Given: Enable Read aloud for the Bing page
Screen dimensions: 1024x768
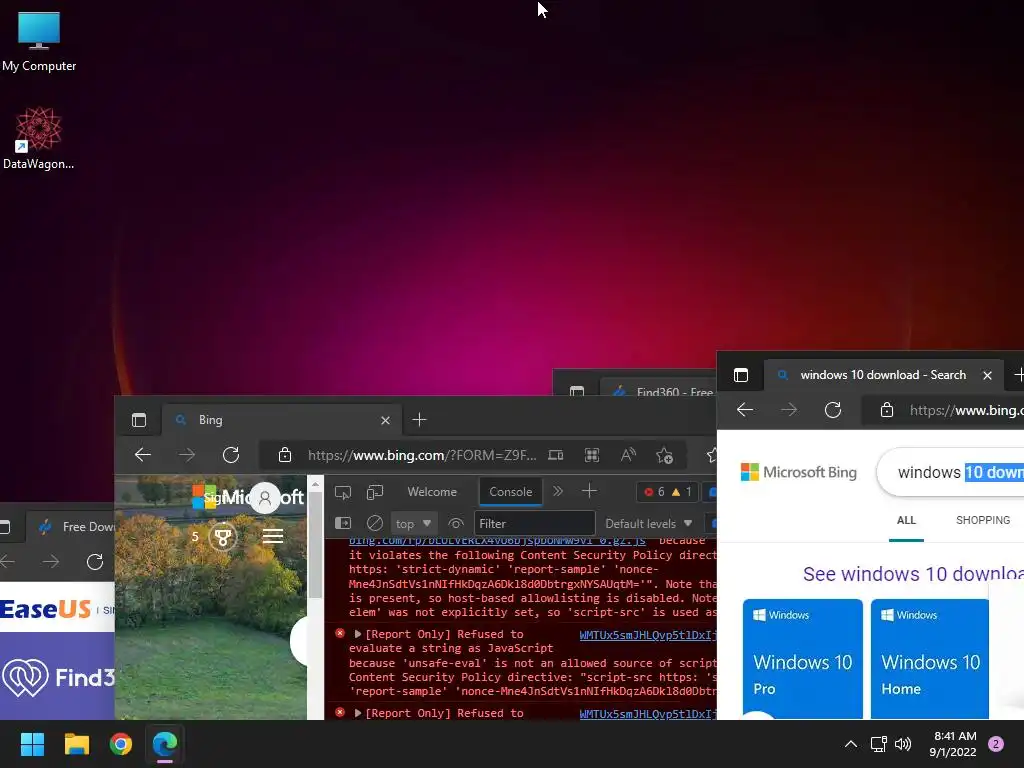Looking at the screenshot, I should 628,455.
